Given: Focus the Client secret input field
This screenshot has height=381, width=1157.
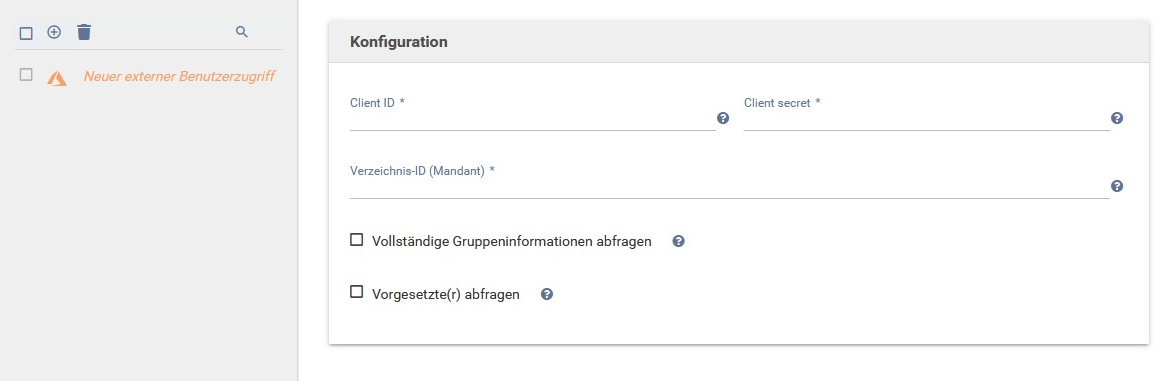Looking at the screenshot, I should pos(926,118).
